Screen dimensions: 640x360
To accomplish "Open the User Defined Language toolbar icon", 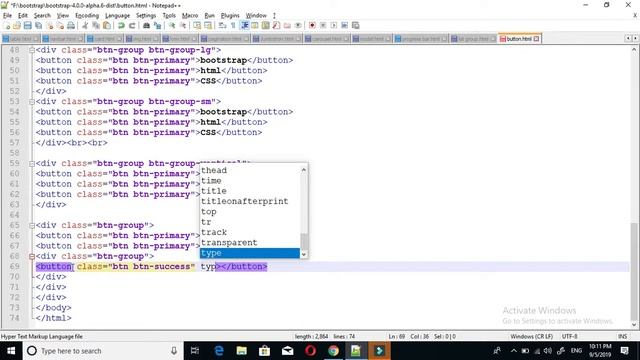I will 255,25.
